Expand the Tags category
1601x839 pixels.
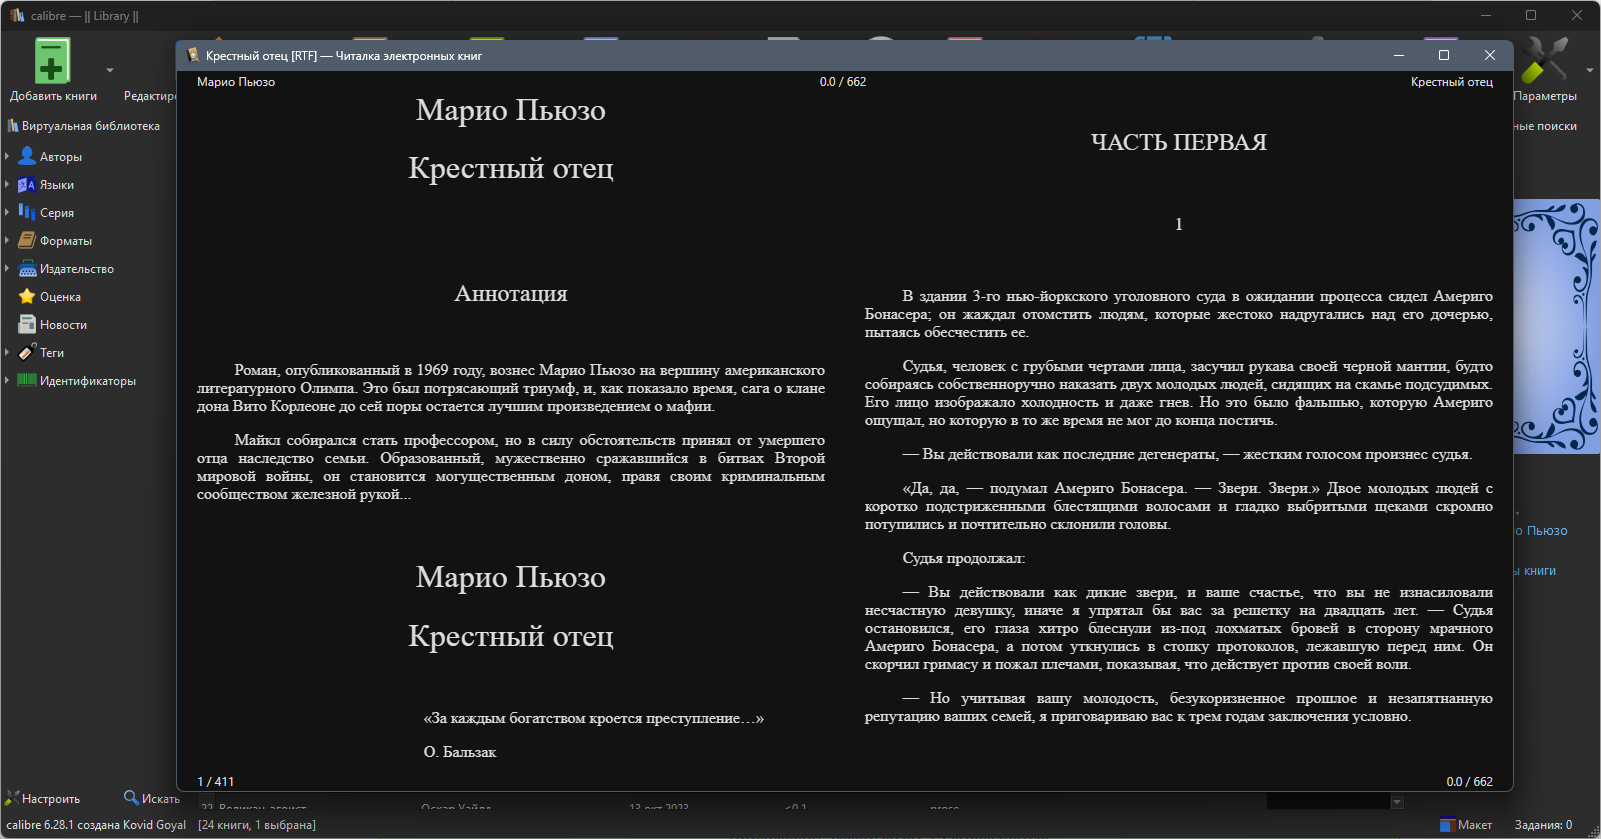point(7,352)
